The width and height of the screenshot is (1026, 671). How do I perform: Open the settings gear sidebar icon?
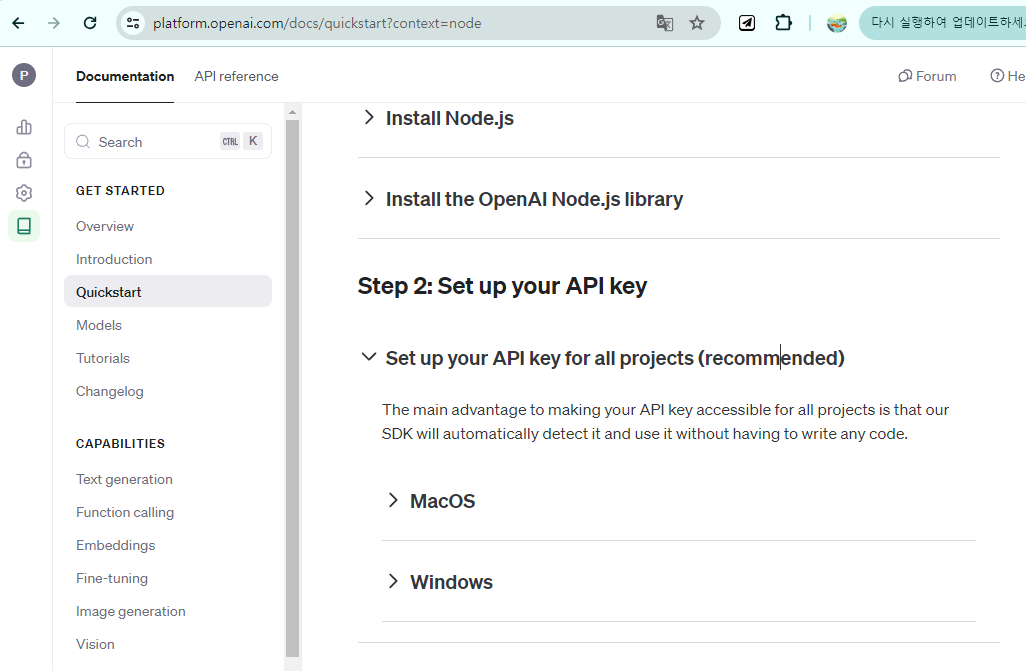(x=24, y=193)
